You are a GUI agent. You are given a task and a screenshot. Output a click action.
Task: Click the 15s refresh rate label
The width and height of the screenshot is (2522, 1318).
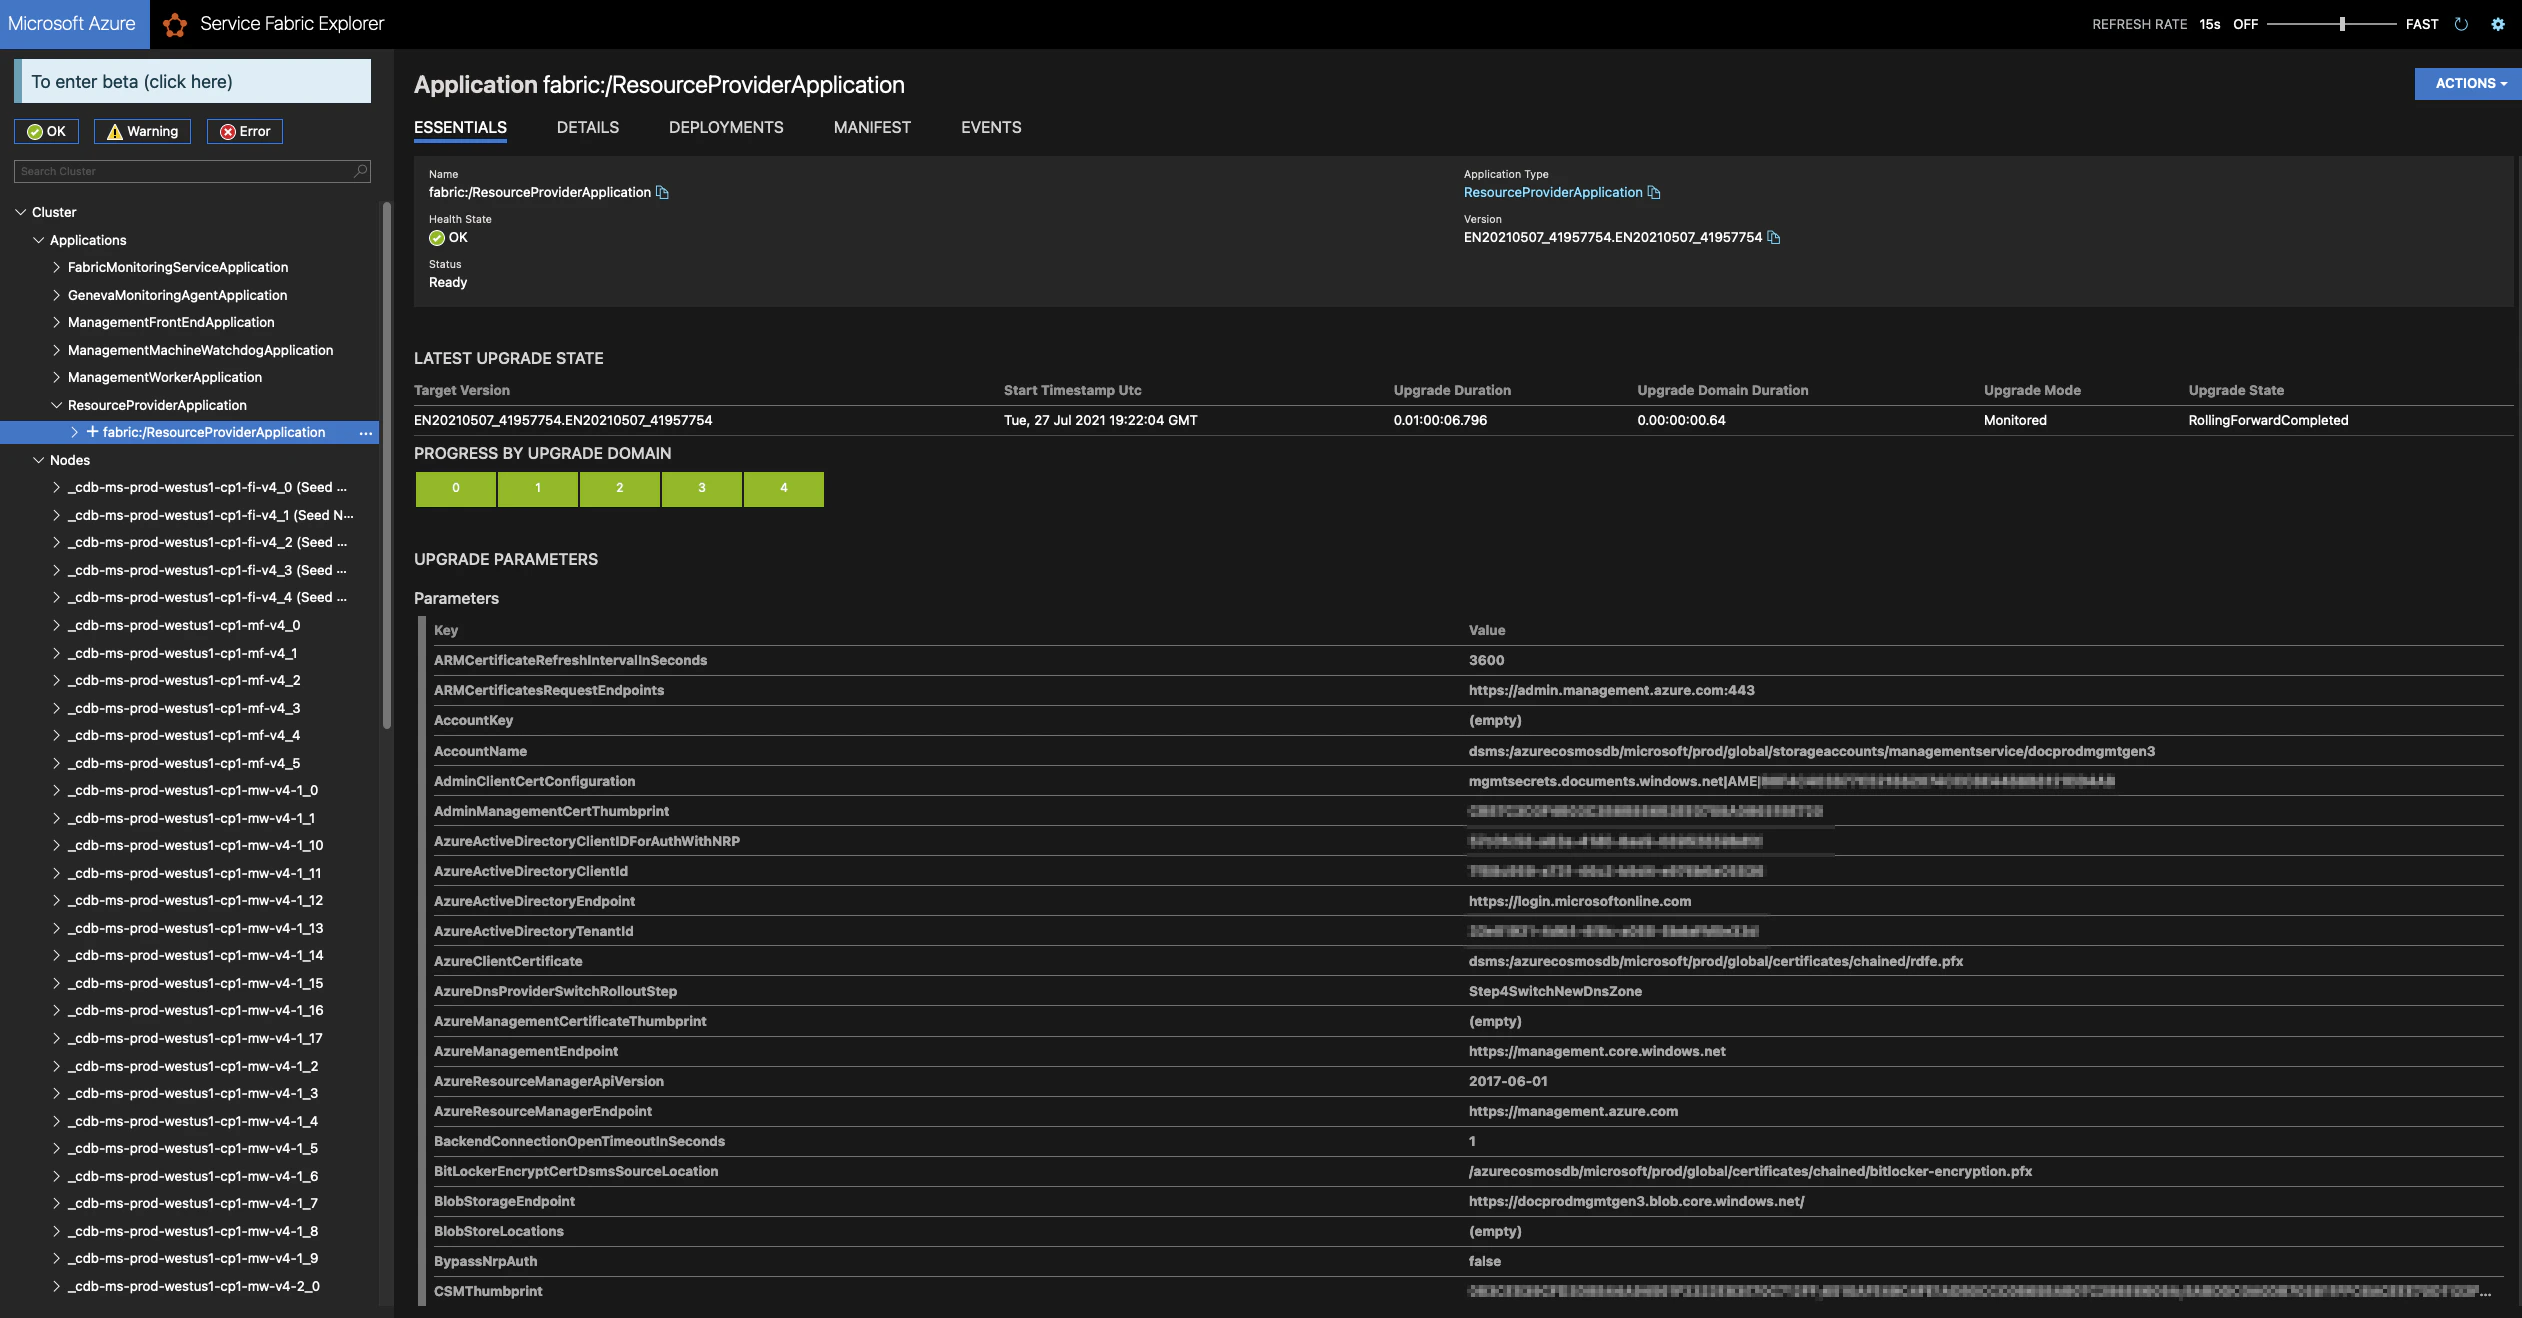[x=2210, y=24]
